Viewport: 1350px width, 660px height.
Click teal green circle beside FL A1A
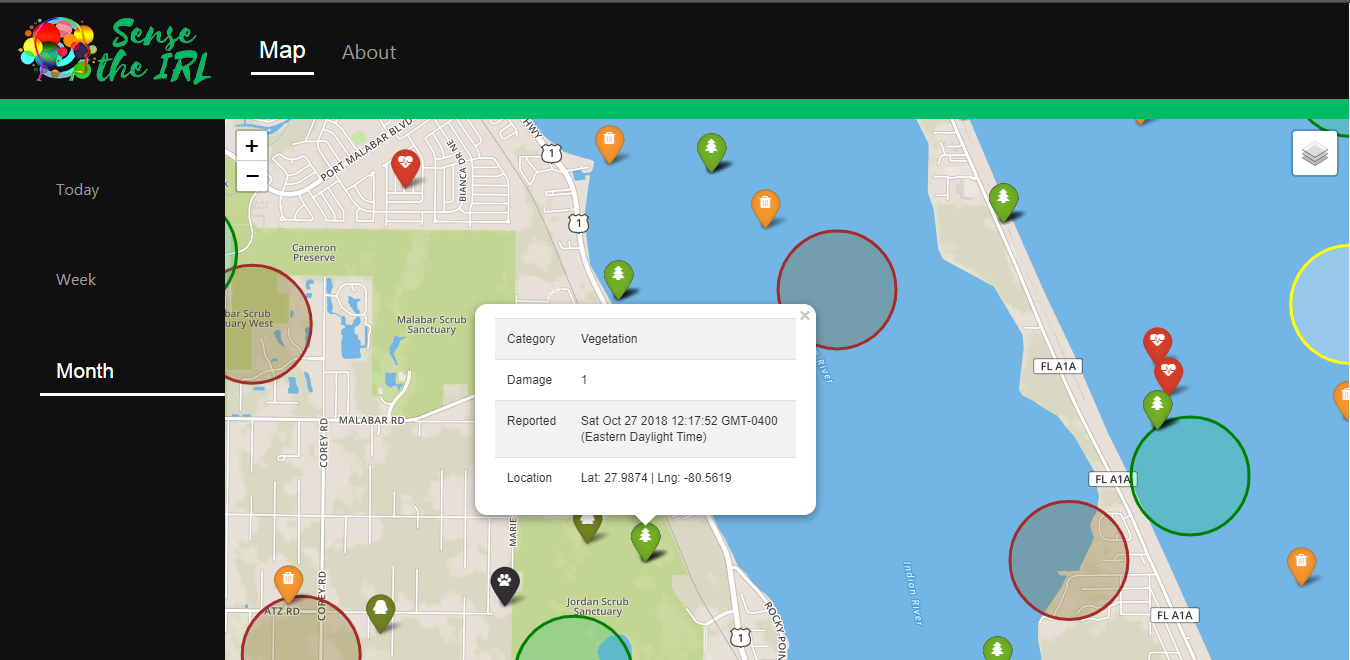point(1190,476)
